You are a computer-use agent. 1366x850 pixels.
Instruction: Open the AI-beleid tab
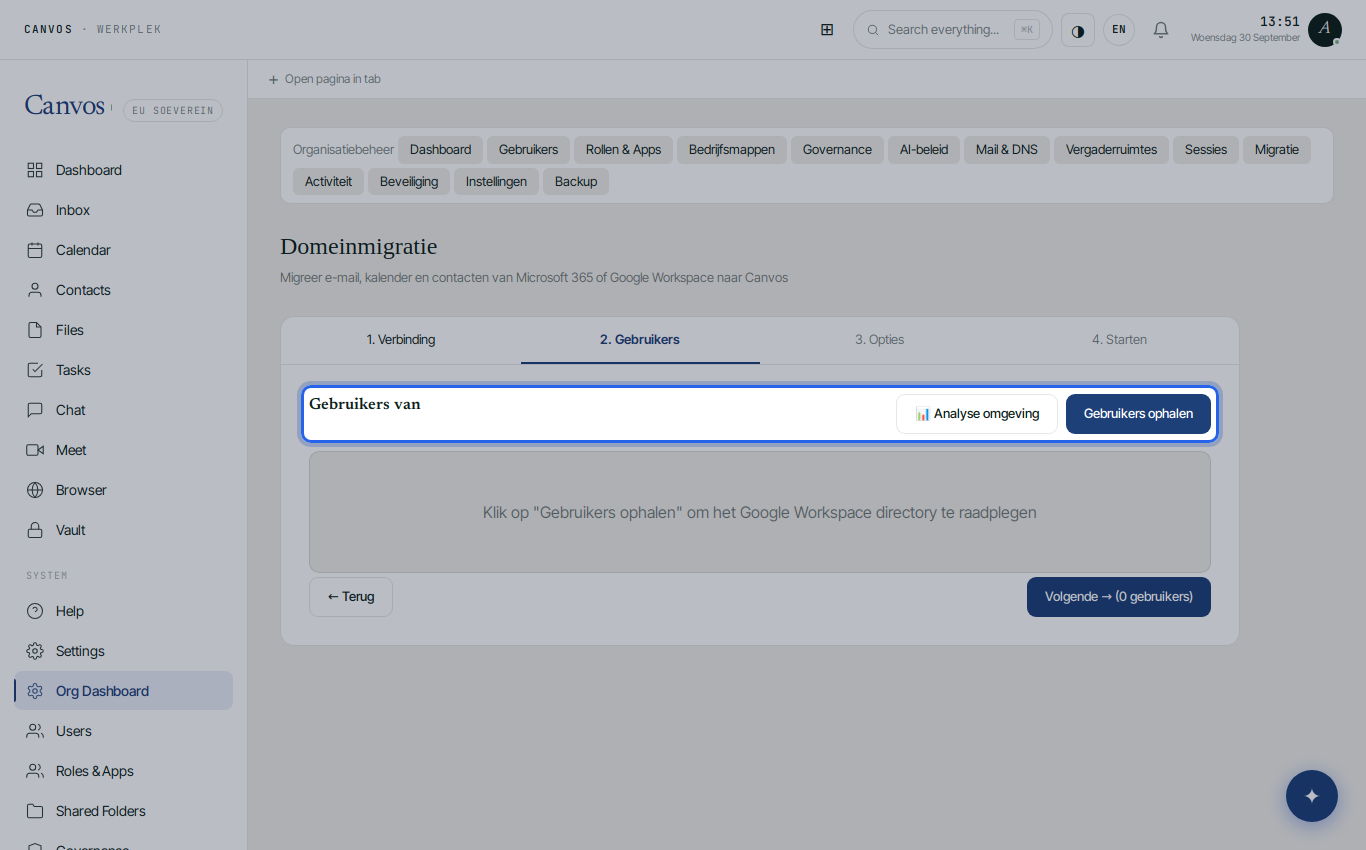point(924,150)
